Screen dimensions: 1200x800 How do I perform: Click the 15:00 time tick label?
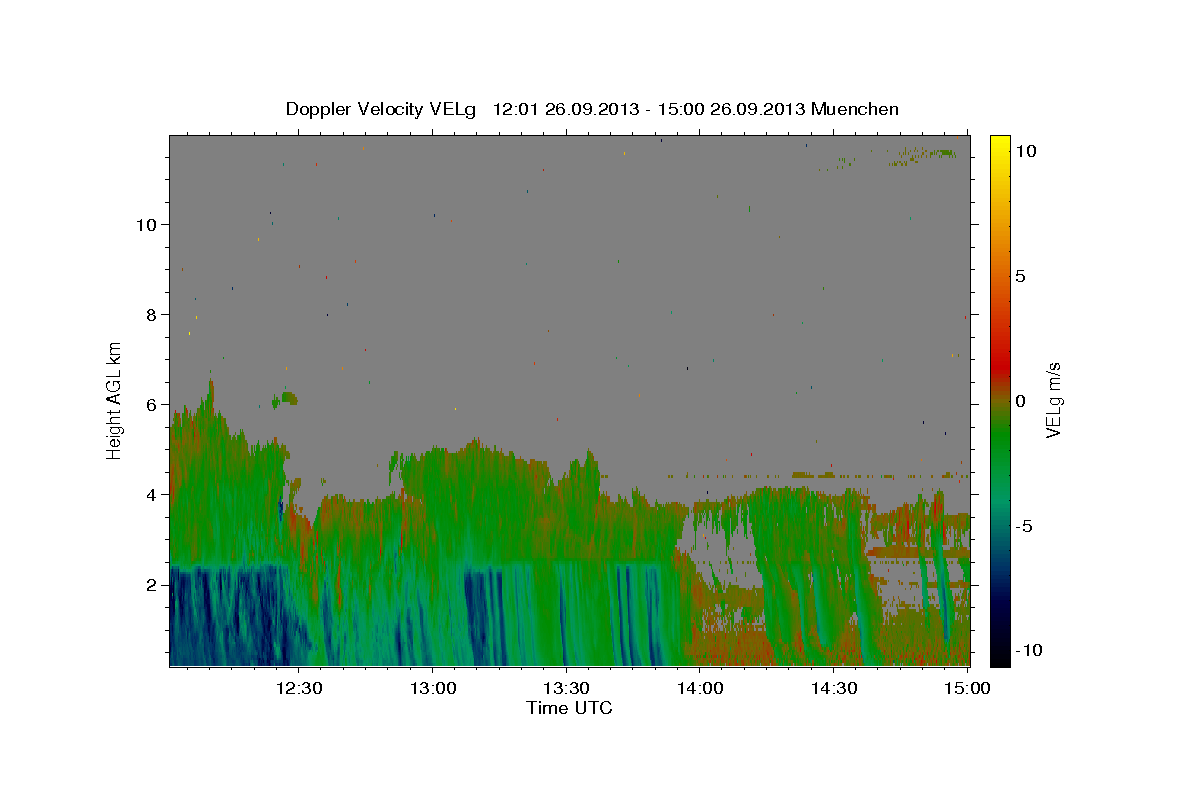[x=967, y=688]
